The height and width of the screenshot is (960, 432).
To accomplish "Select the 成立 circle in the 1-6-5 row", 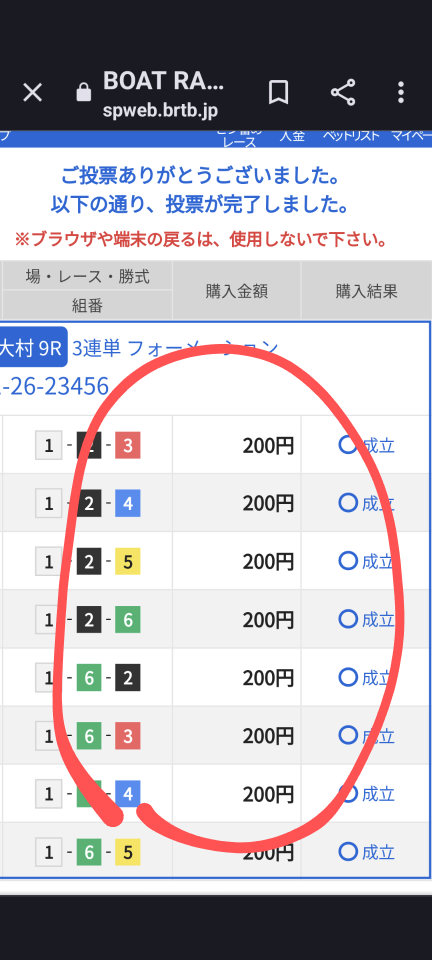I will point(348,851).
